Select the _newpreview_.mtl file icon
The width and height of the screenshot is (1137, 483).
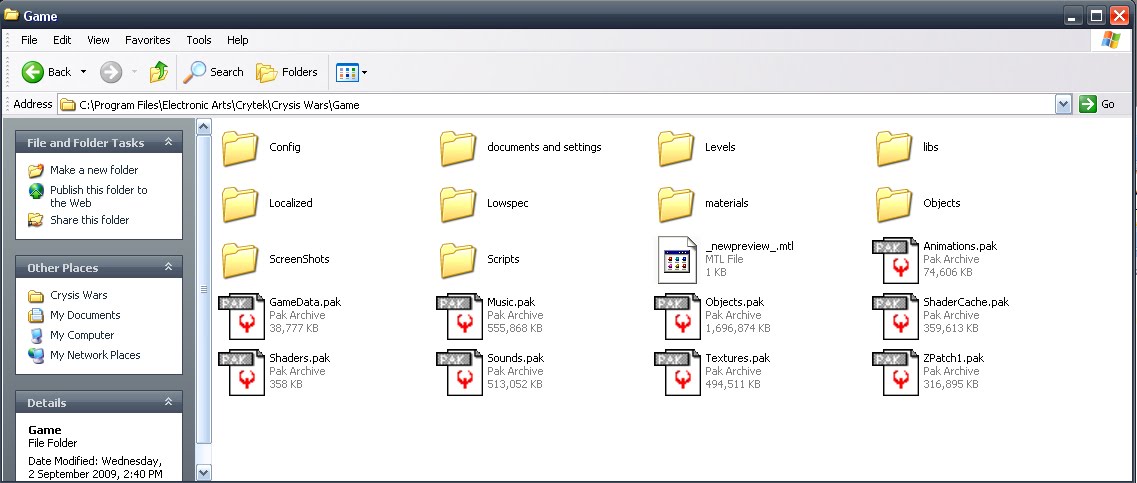point(677,260)
